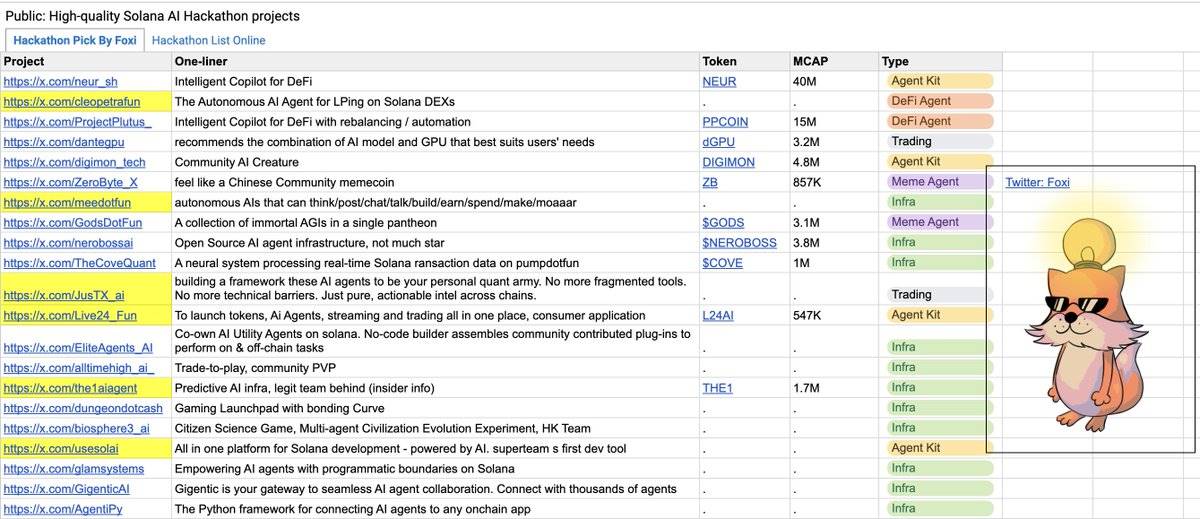Open Agent Kit chip in usesolai row

(x=937, y=448)
